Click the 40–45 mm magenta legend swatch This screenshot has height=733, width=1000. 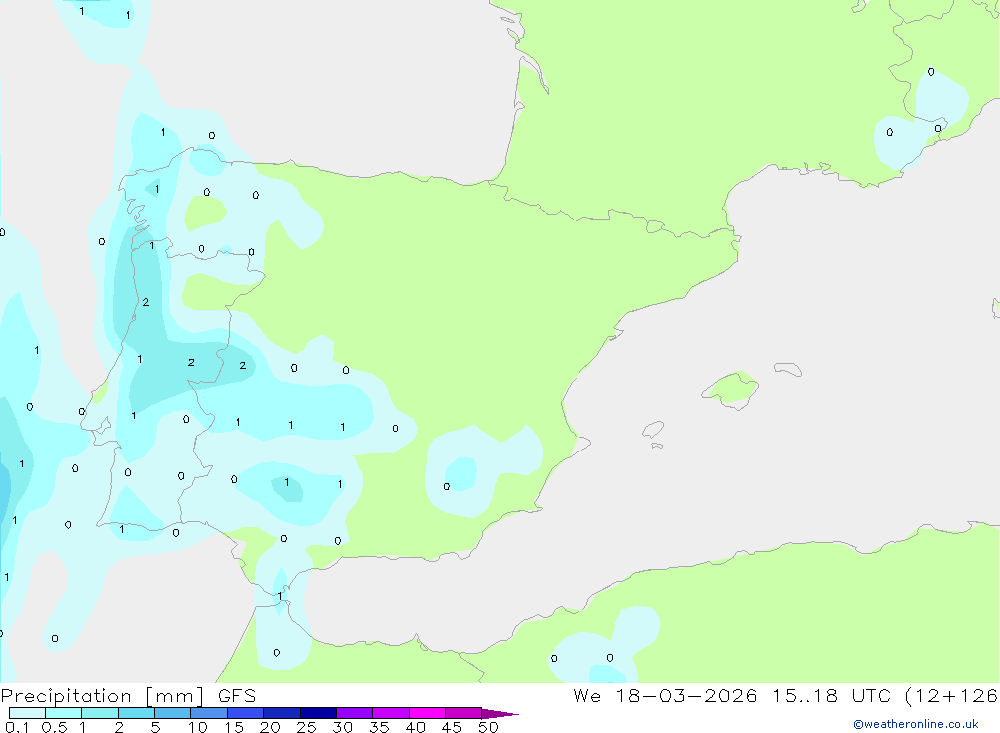coord(427,713)
